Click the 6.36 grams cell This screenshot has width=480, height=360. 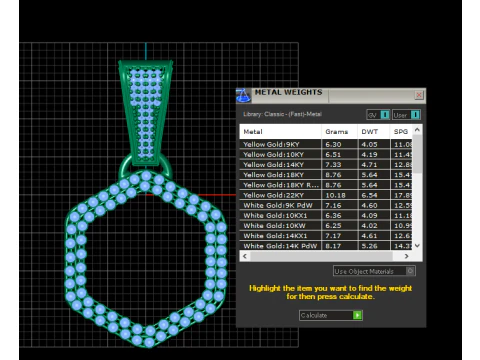click(339, 216)
